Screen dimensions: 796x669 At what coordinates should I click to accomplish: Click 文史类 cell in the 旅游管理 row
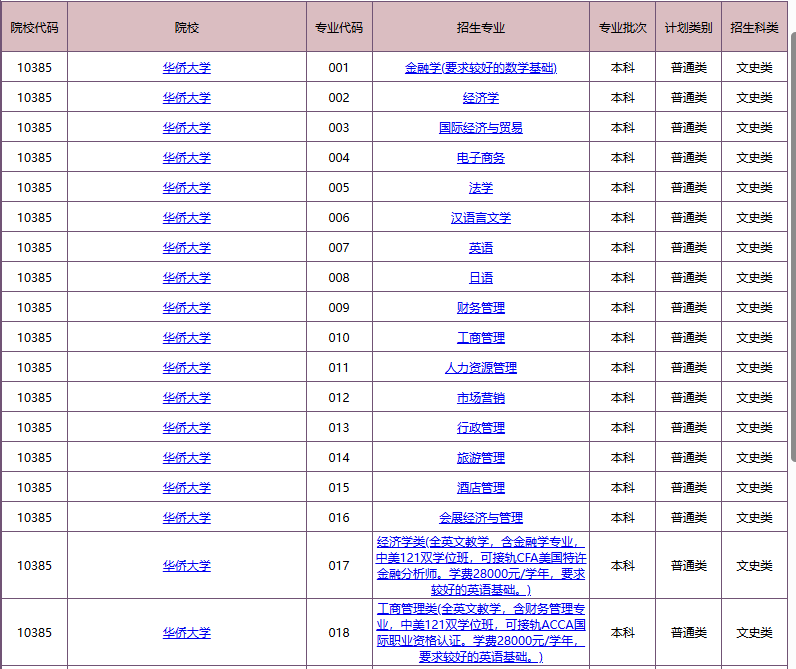pos(754,457)
